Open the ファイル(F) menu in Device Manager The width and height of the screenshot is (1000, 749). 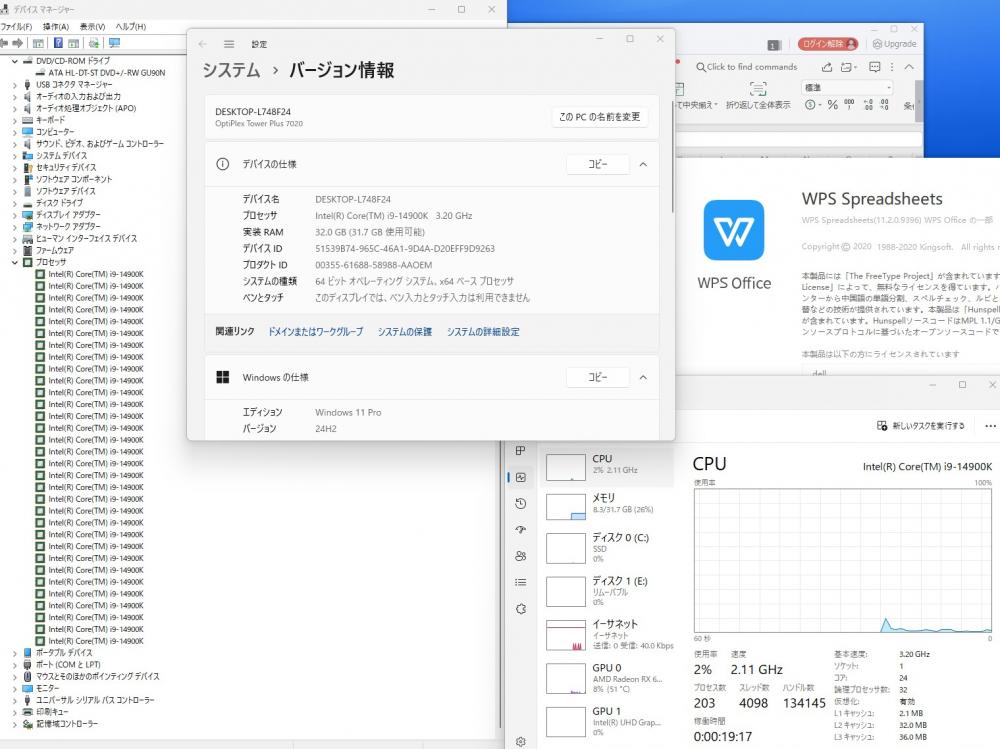click(x=17, y=27)
